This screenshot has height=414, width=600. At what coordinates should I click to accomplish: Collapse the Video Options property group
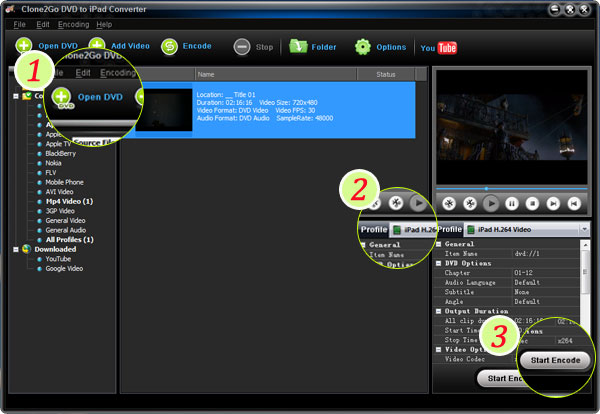coord(439,350)
